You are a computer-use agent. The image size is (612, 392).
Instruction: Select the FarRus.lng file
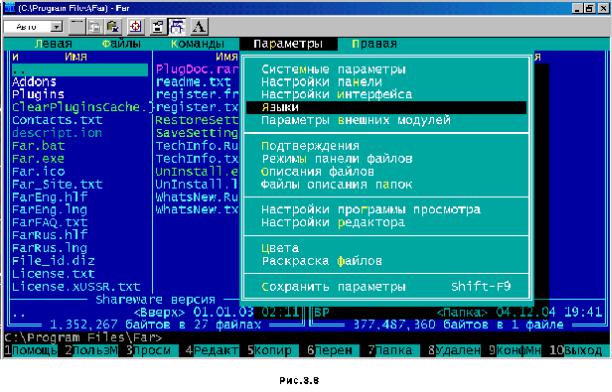[50, 248]
